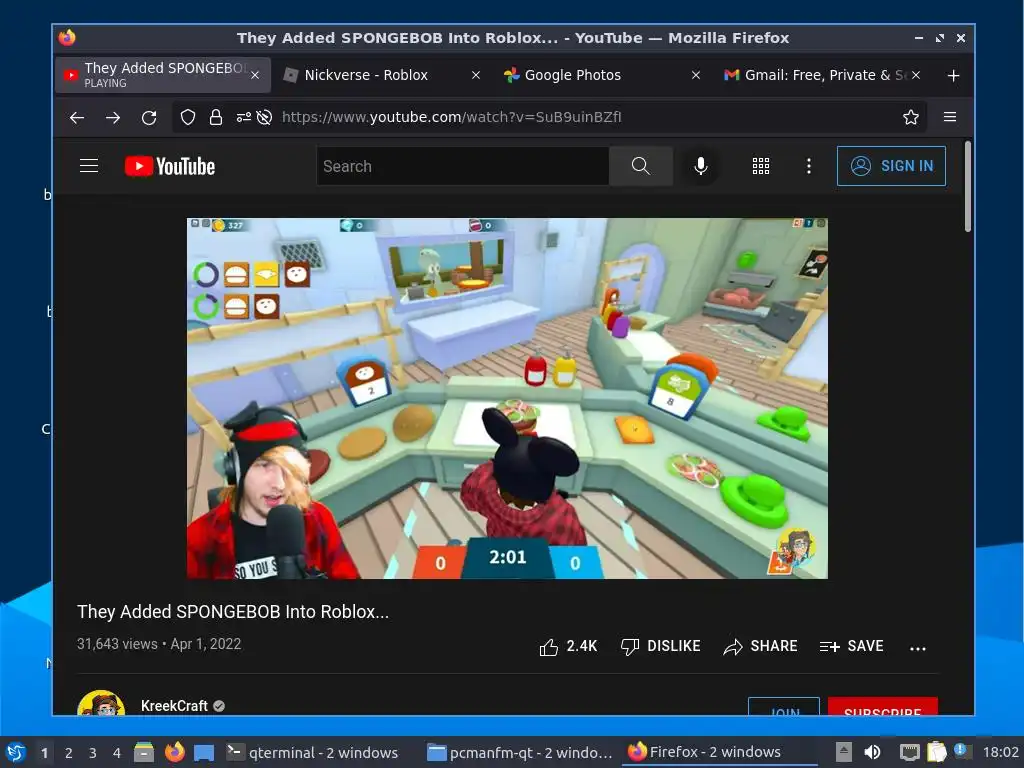This screenshot has height=768, width=1024.
Task: Open YouTube settings three-dot menu
Action: pyautogui.click(x=808, y=166)
